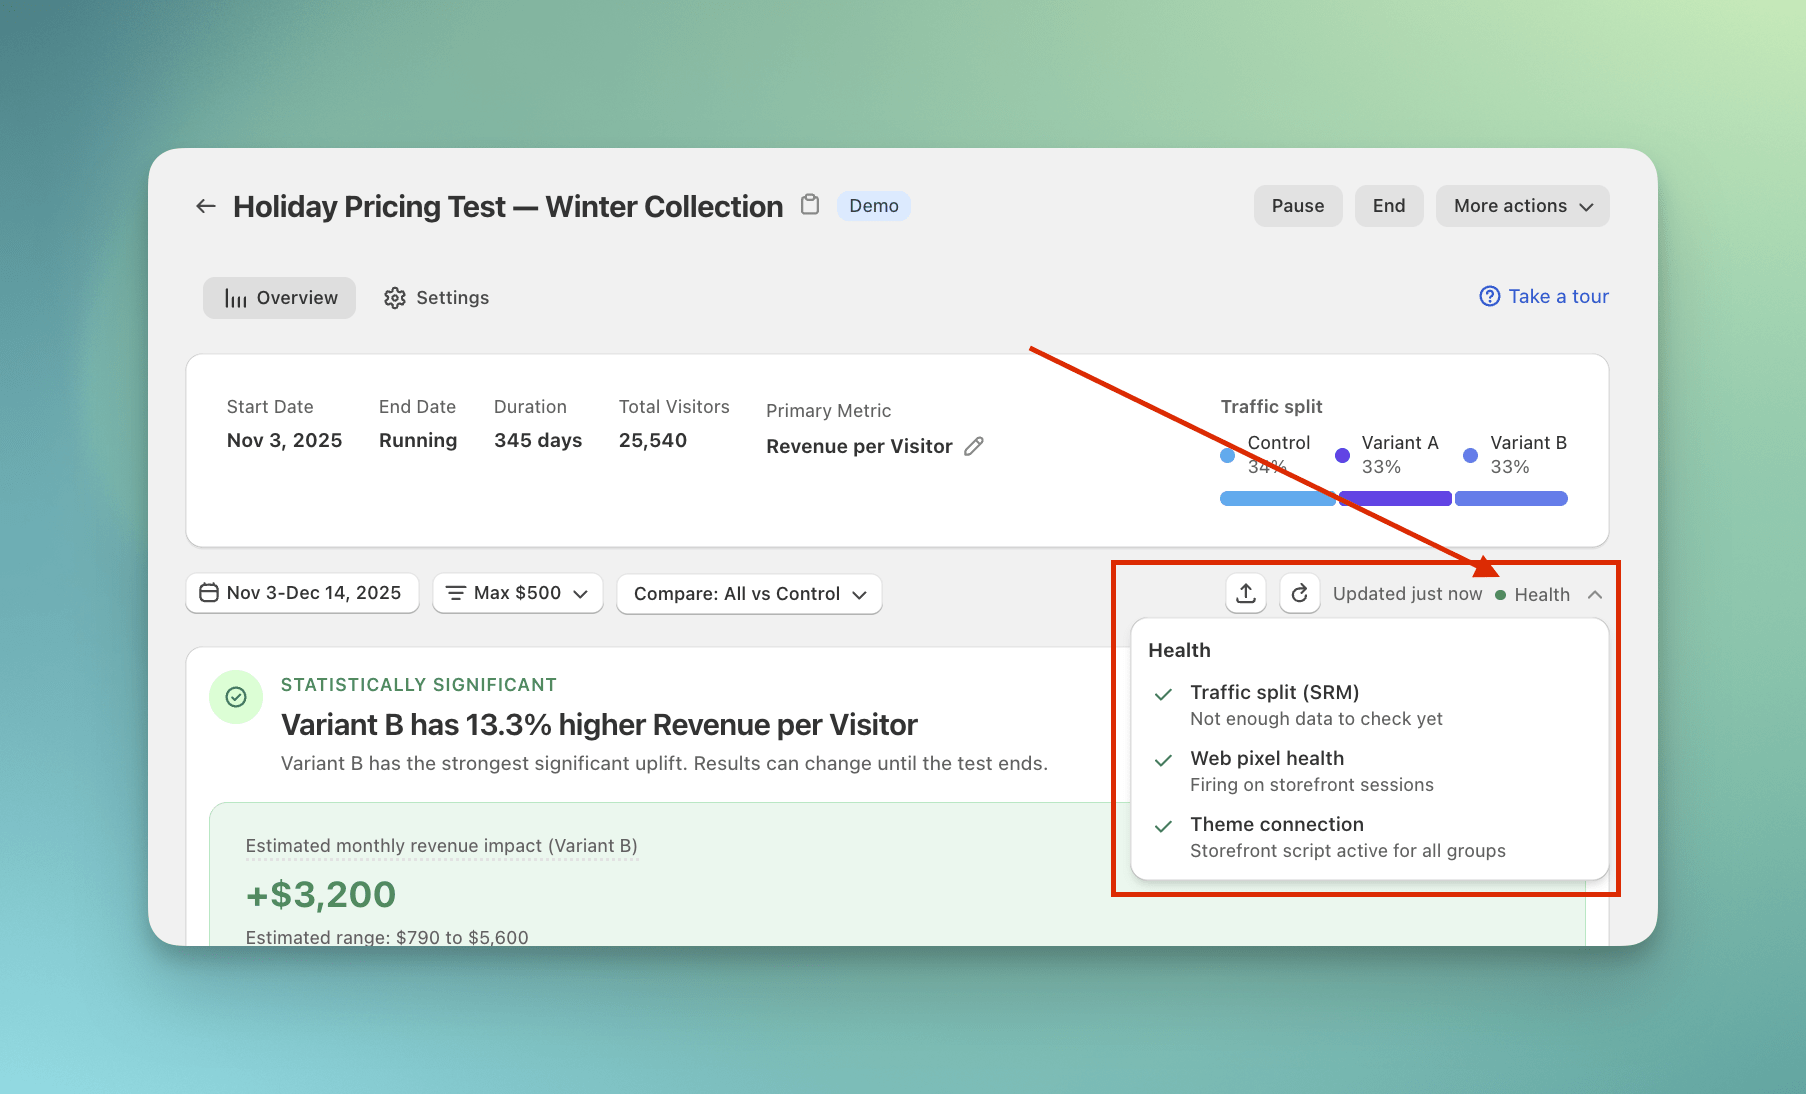Click the Revenue per Visitor metric text

pyautogui.click(x=859, y=446)
